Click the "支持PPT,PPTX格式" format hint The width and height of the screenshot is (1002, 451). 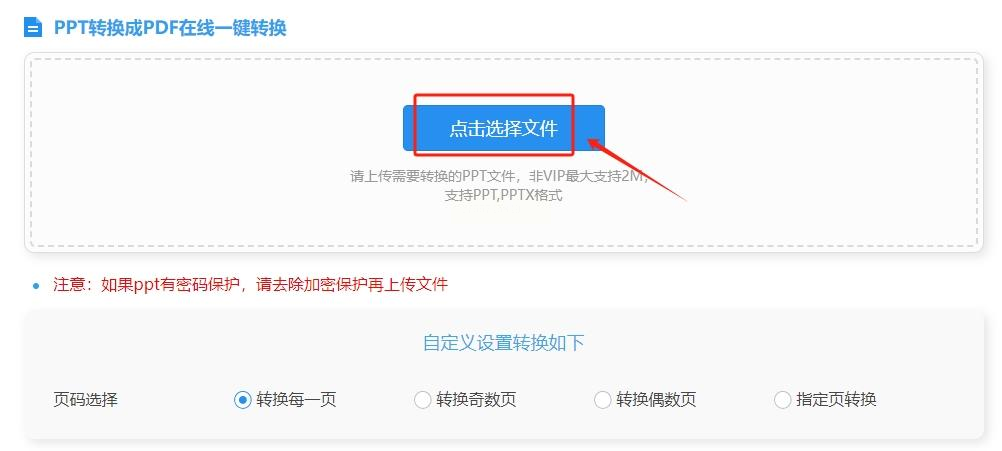[504, 195]
